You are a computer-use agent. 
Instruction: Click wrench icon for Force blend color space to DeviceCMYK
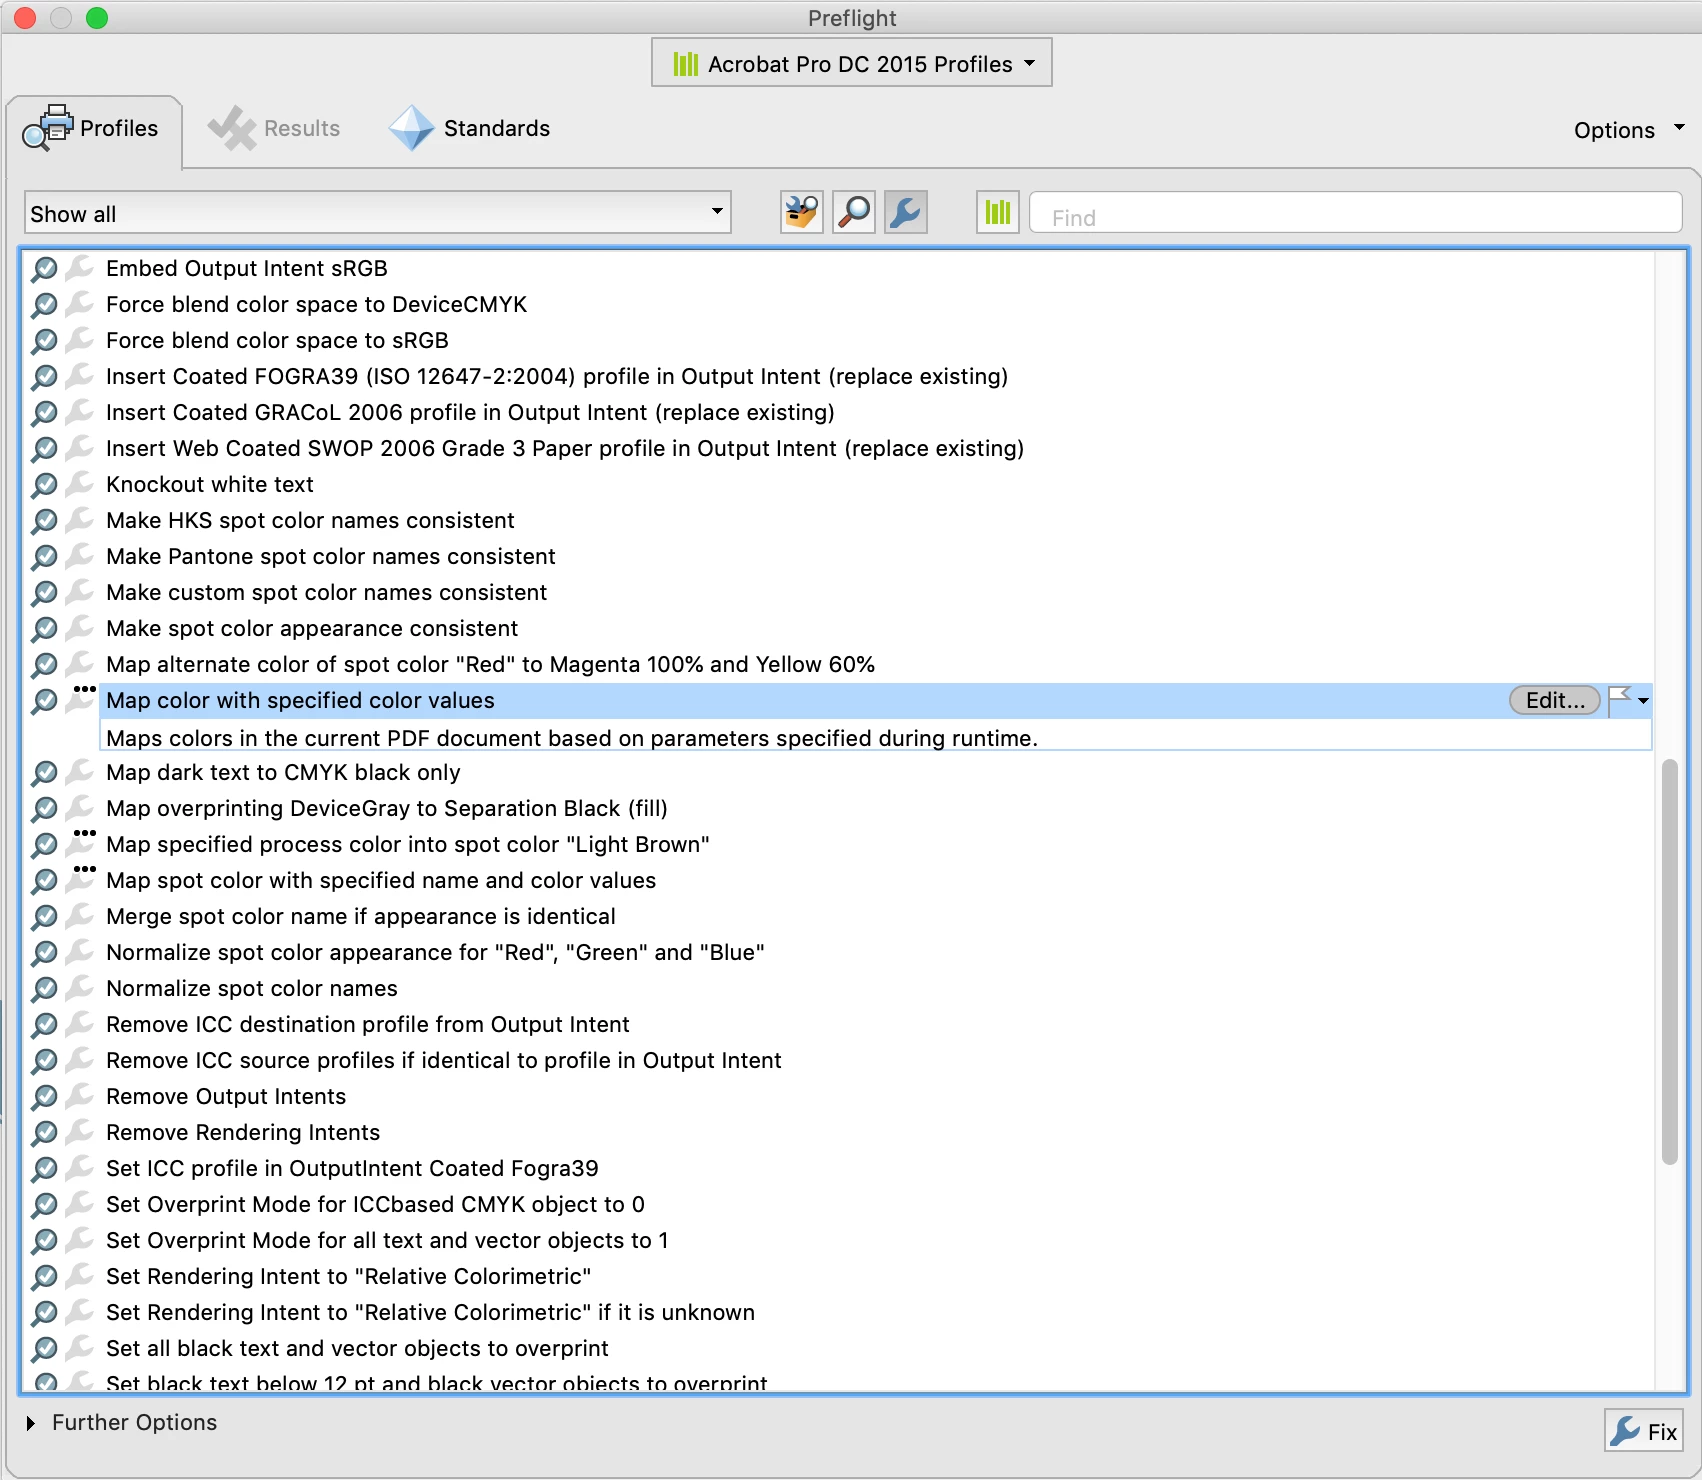coord(79,304)
